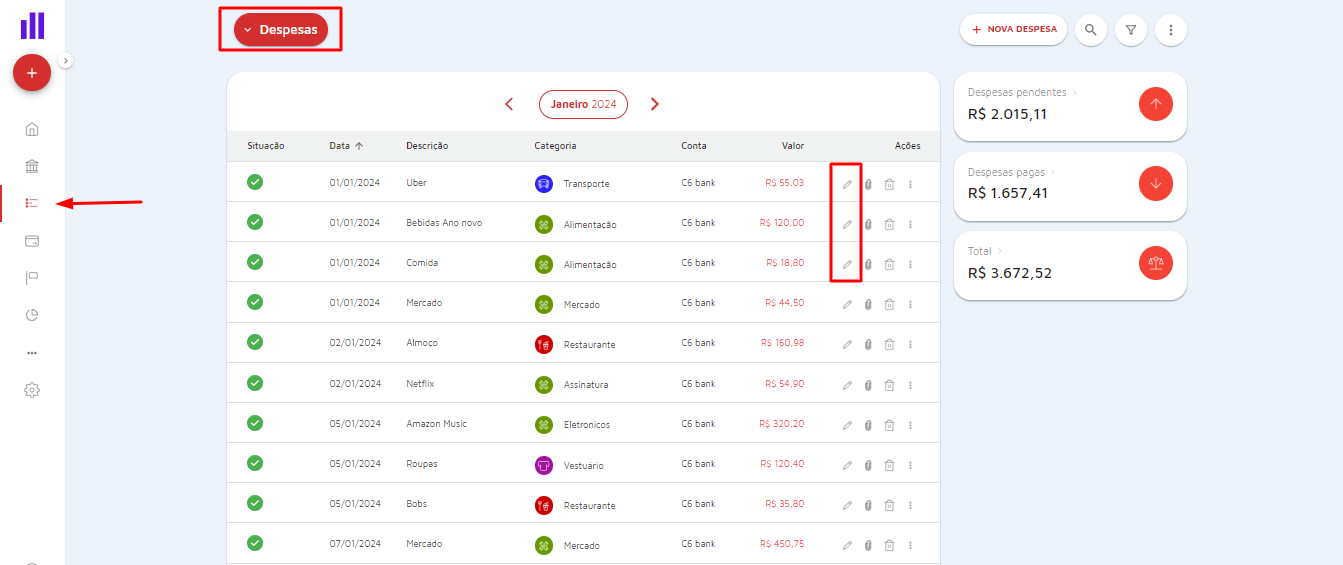Viewport: 1343px width, 565px height.
Task: Sort by Valor column header
Action: (x=793, y=146)
